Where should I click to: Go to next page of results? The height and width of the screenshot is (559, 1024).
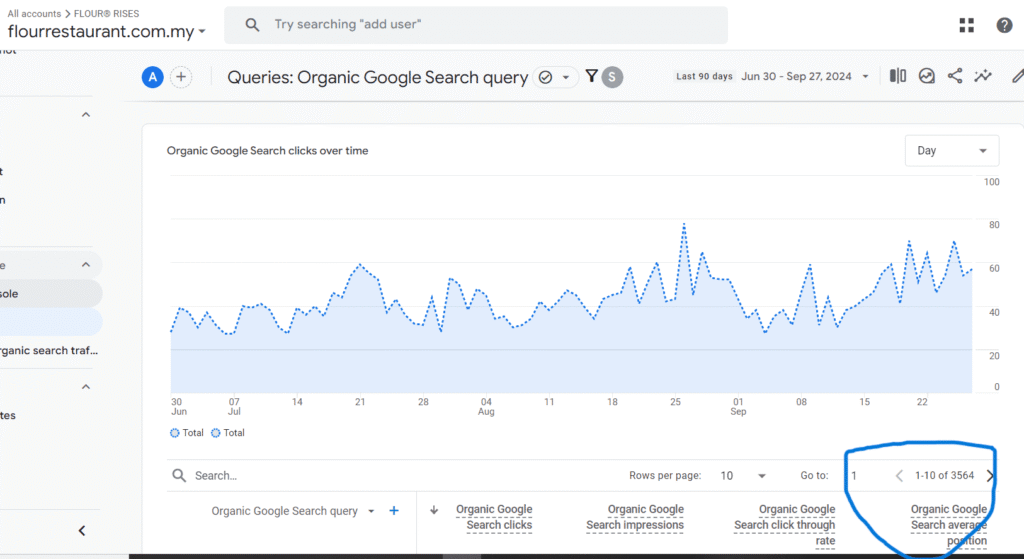click(990, 476)
